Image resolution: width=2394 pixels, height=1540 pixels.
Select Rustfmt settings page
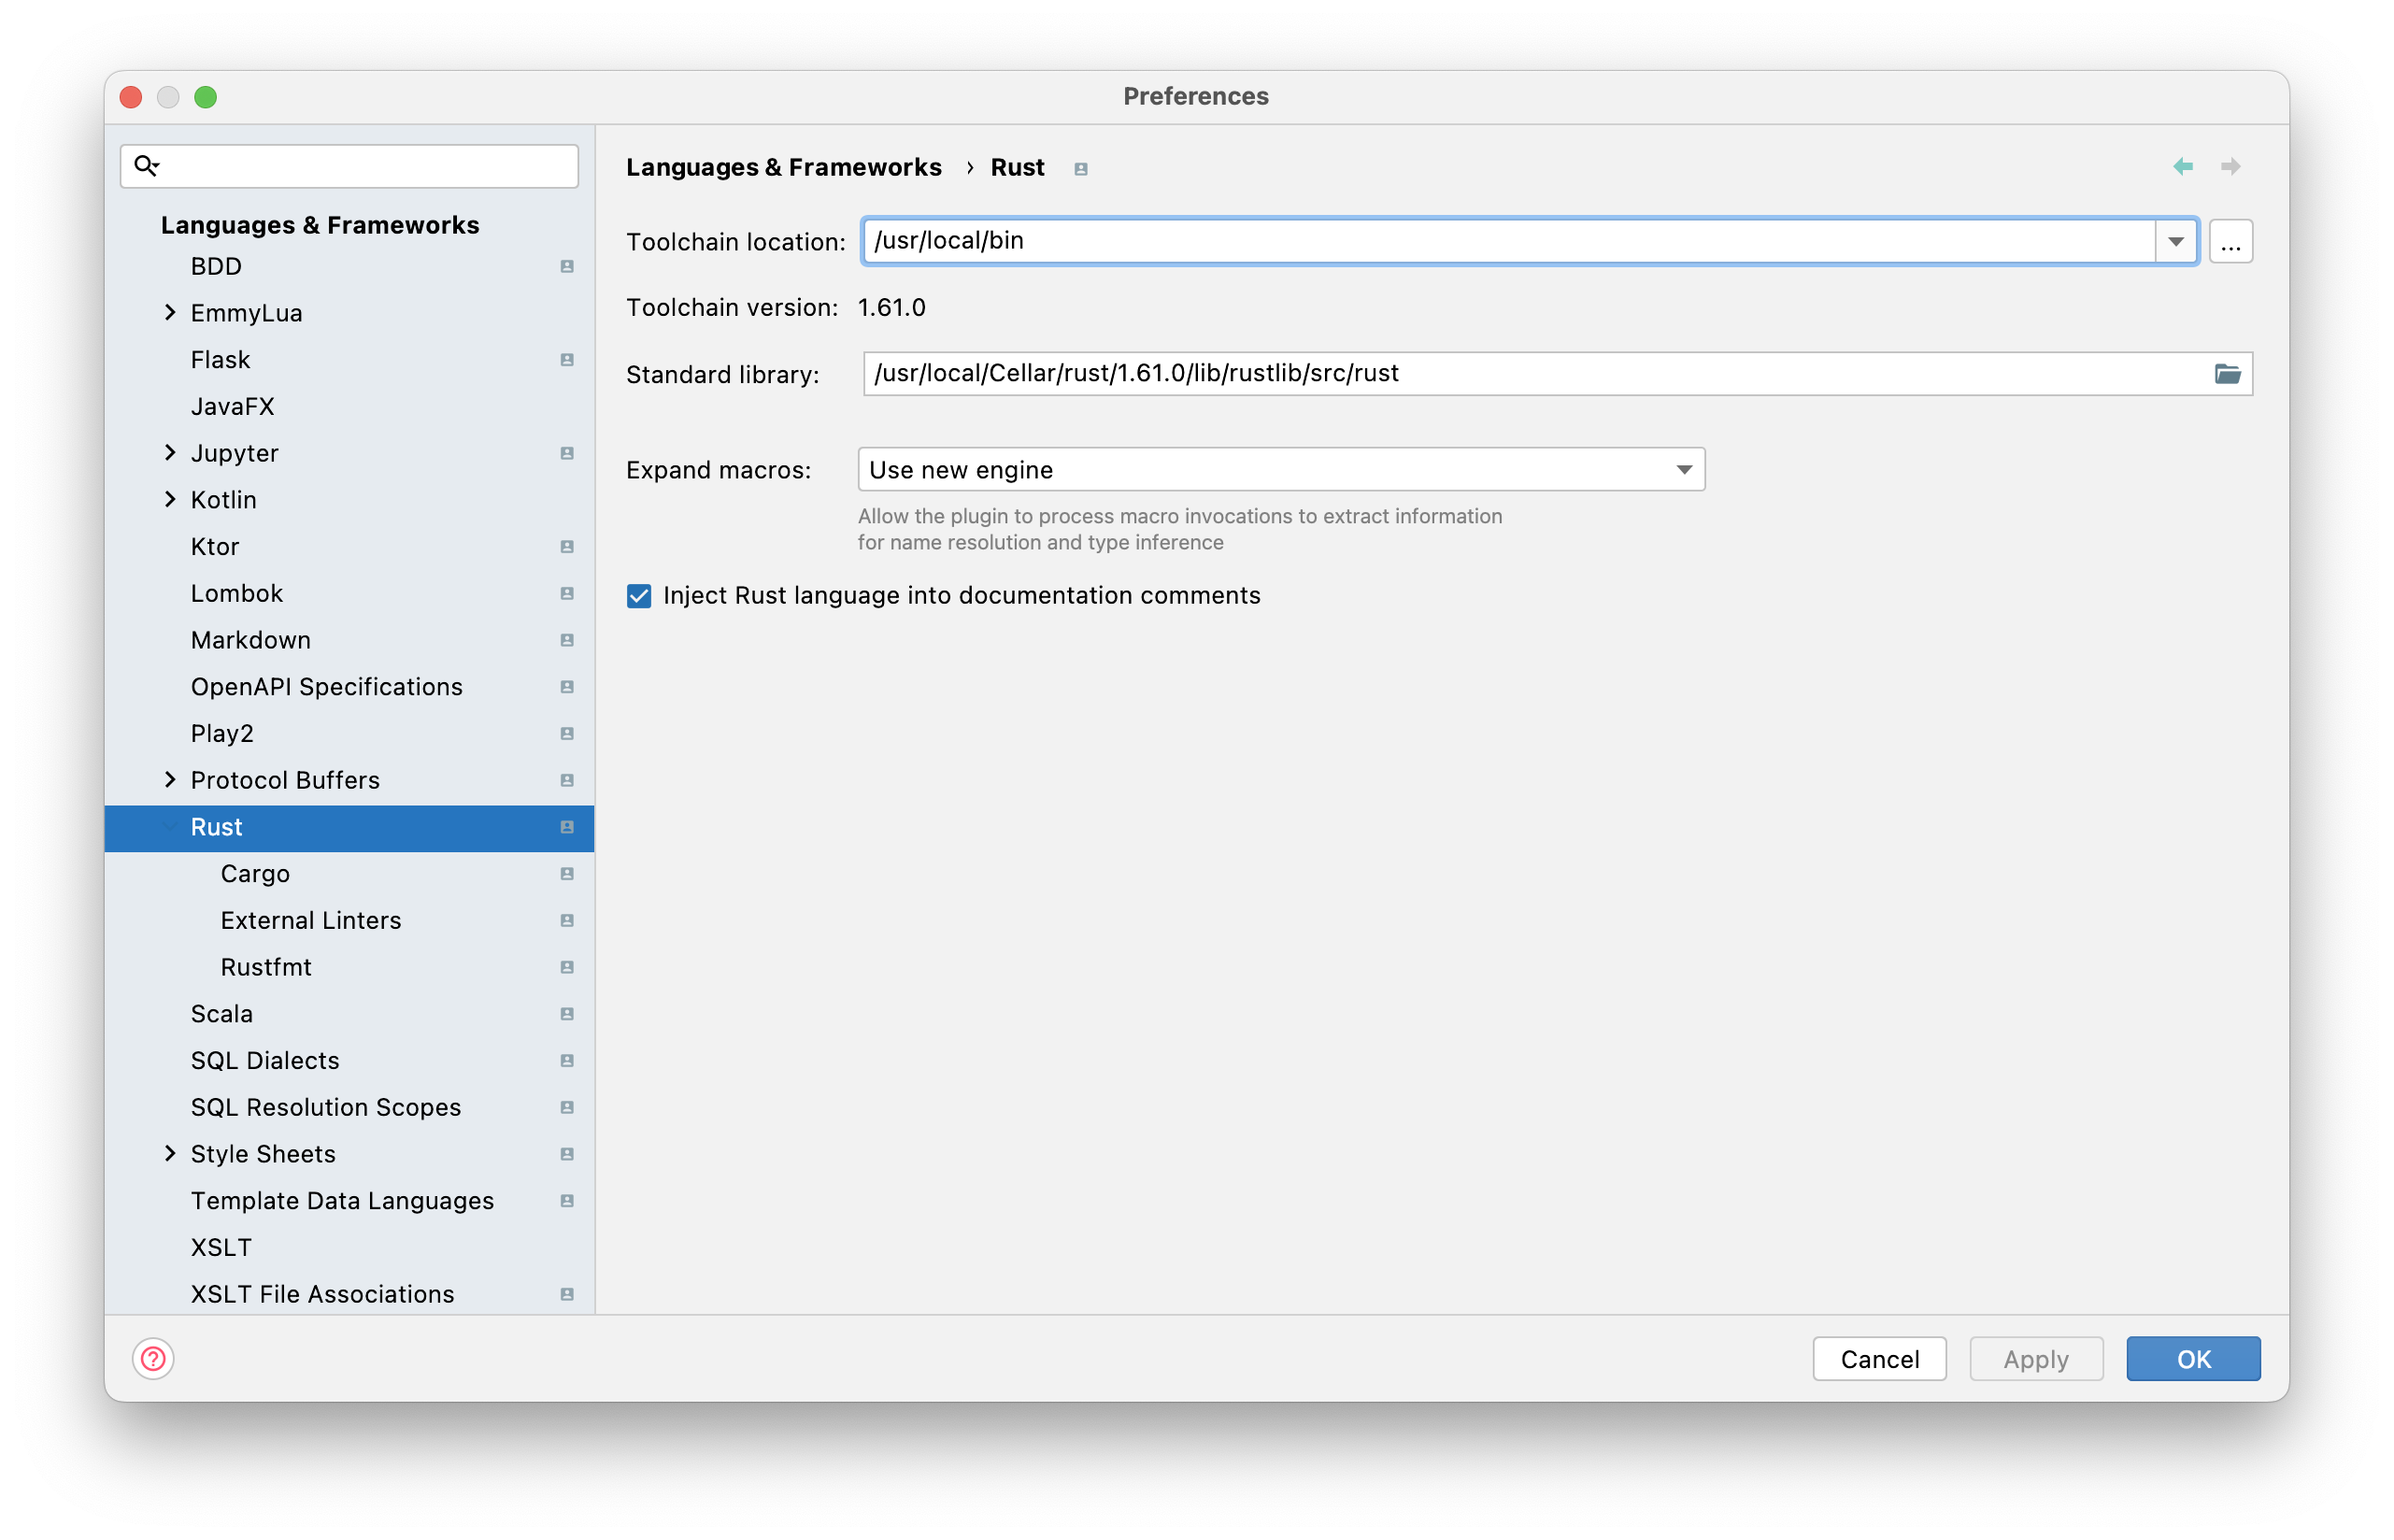pos(266,967)
